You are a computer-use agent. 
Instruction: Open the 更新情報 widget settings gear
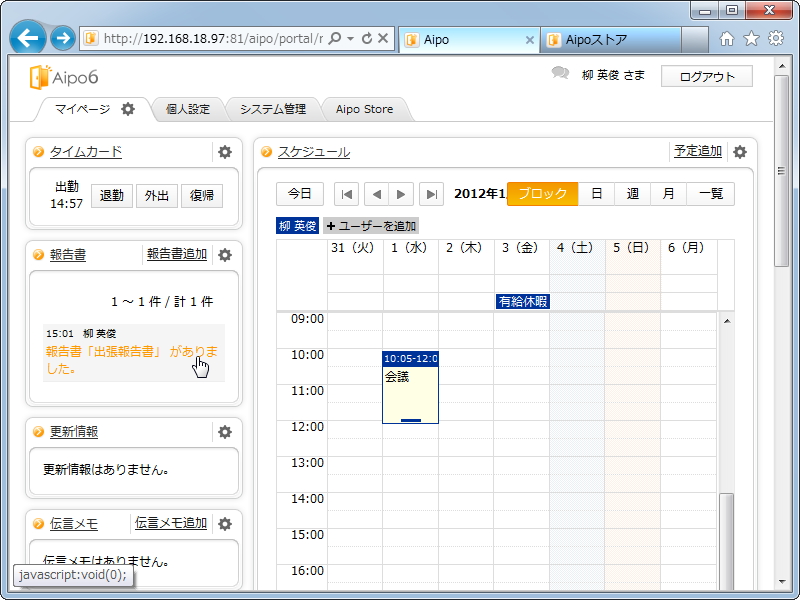225,432
